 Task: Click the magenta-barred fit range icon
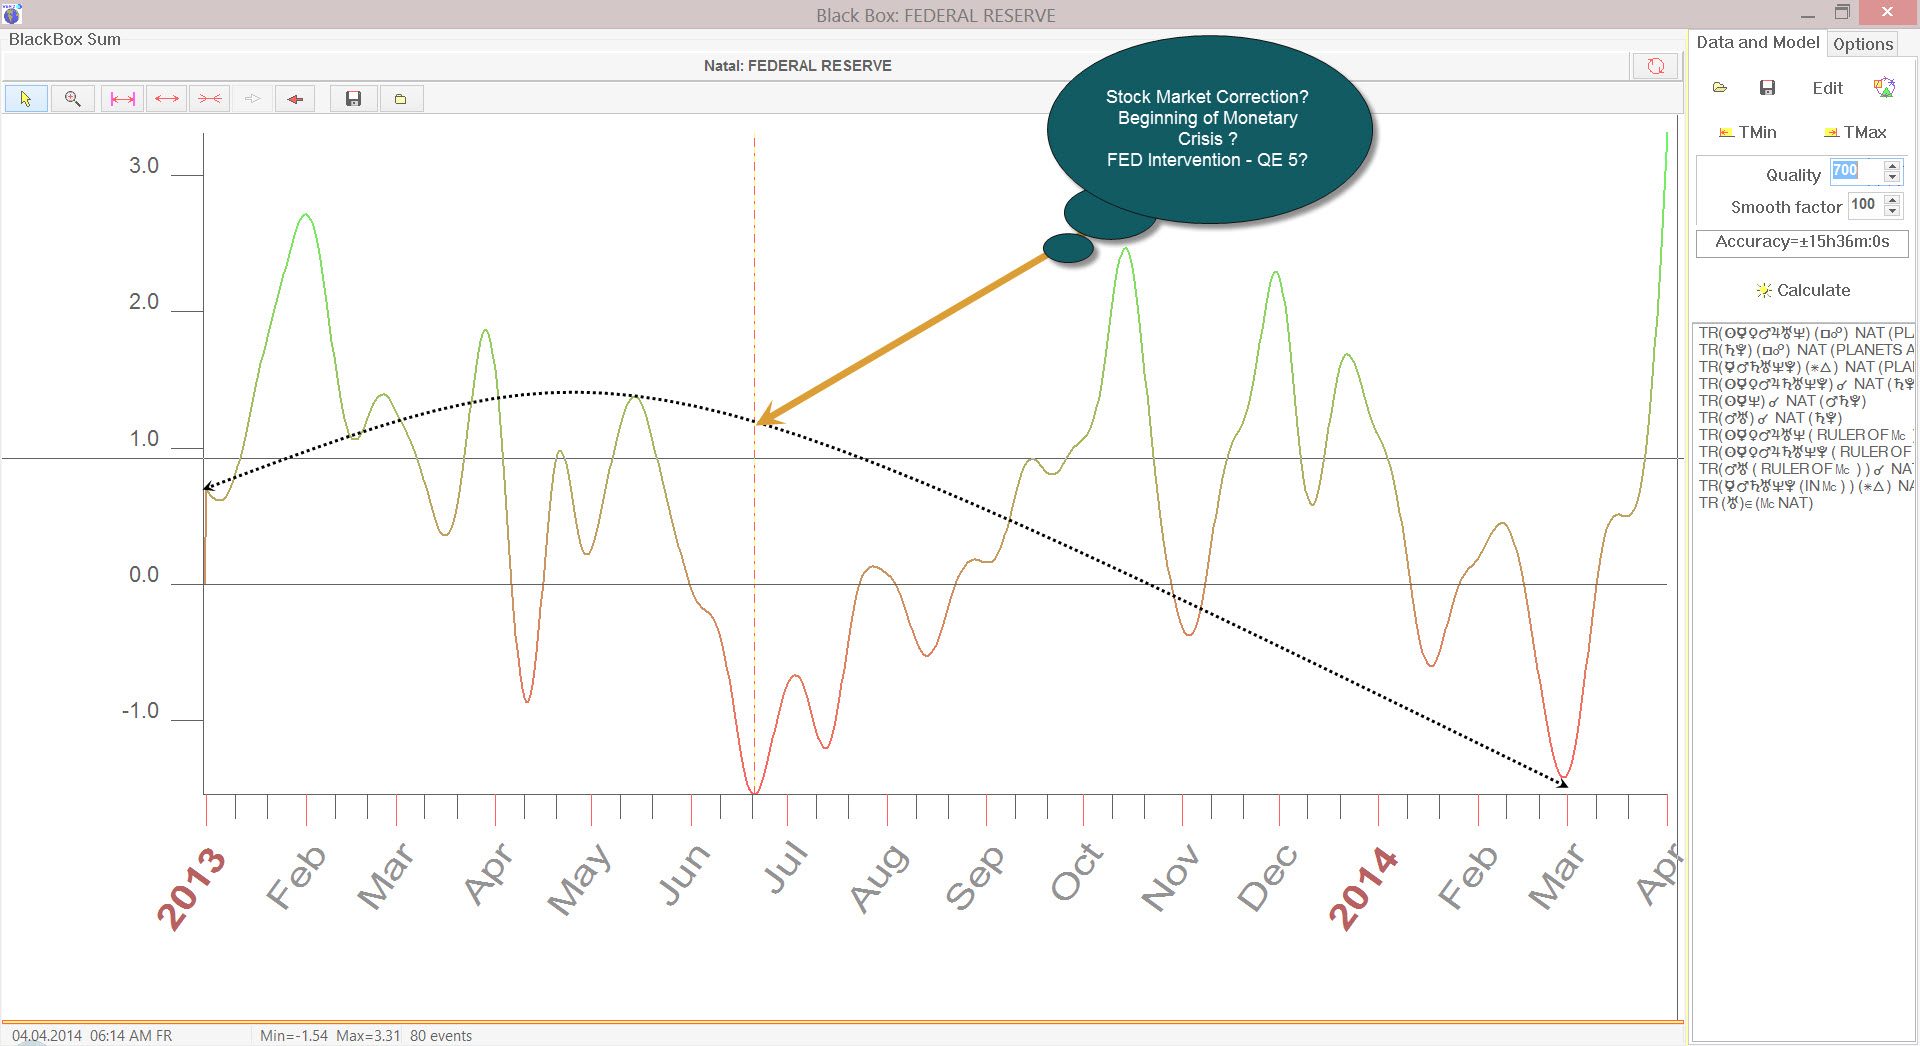coord(122,99)
